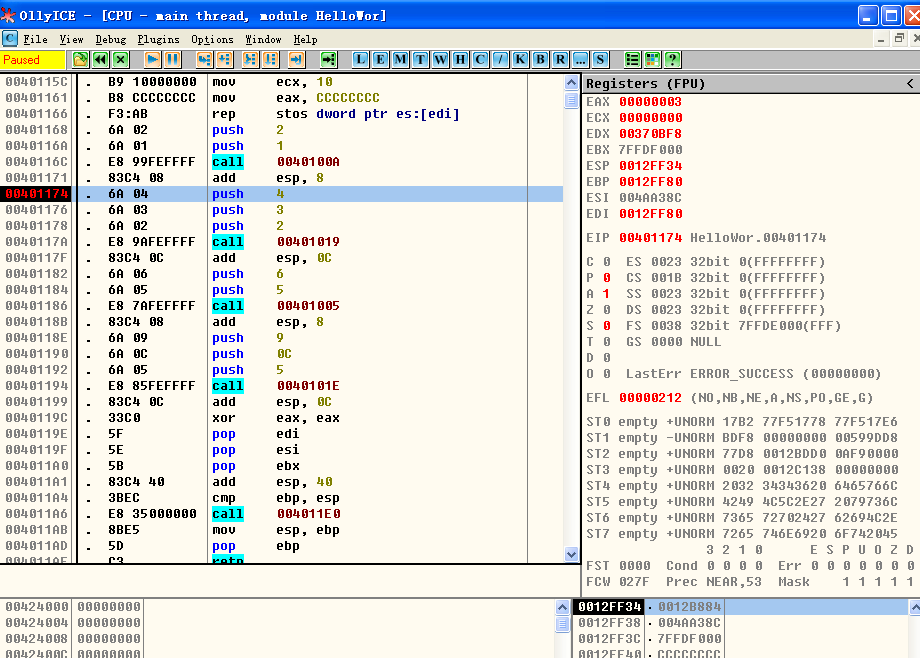Open the Log window with the L button

(x=360, y=59)
